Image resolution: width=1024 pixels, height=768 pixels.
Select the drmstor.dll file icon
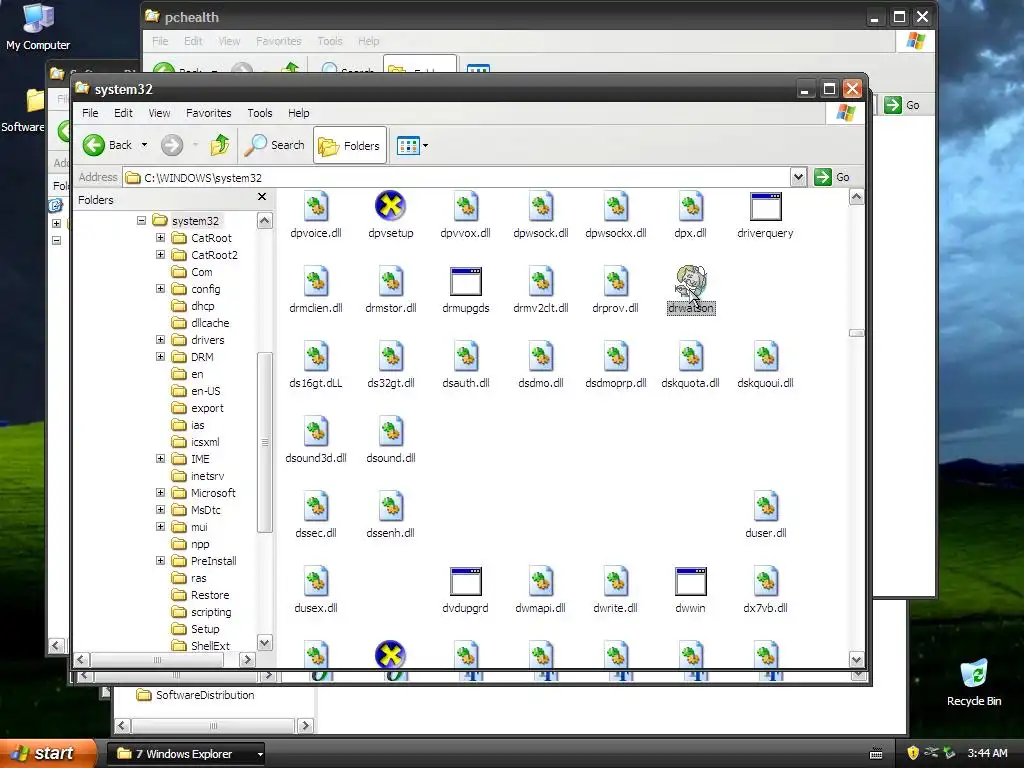click(391, 281)
